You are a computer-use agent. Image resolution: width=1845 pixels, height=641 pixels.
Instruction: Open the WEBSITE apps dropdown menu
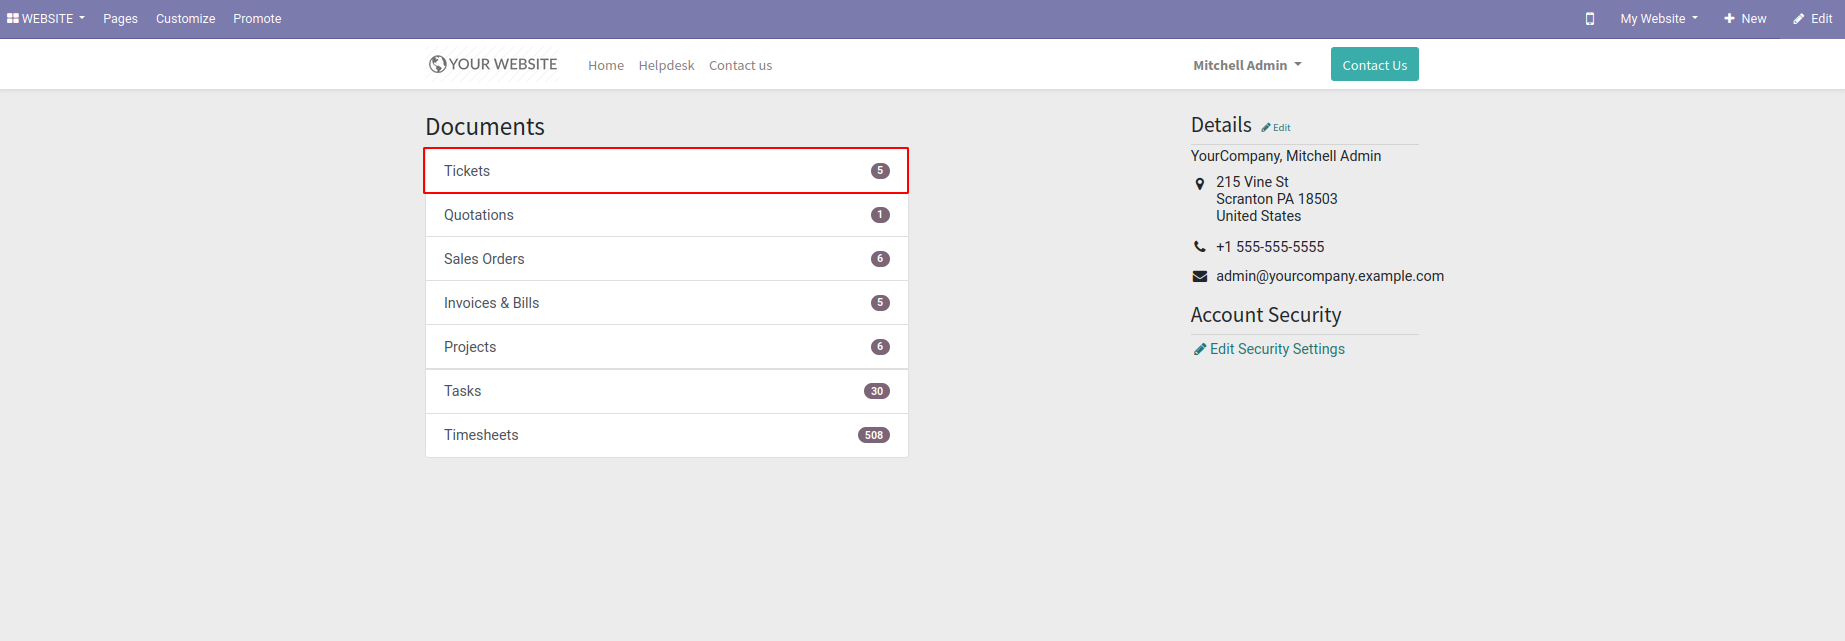click(46, 19)
